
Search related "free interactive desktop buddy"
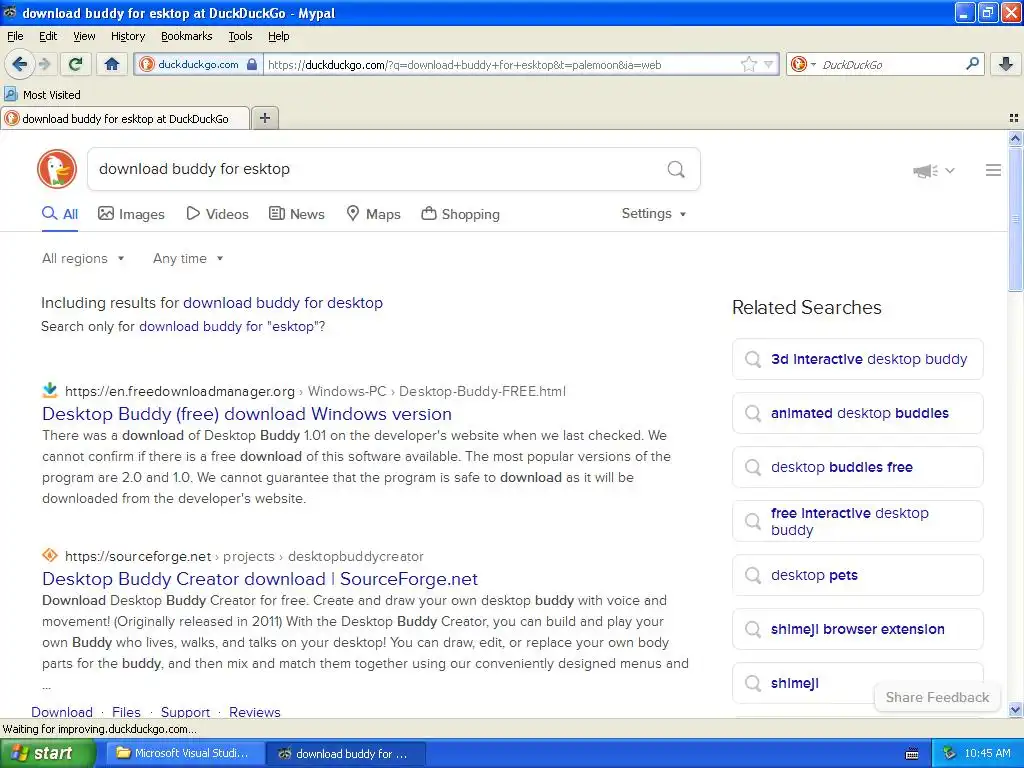857,521
